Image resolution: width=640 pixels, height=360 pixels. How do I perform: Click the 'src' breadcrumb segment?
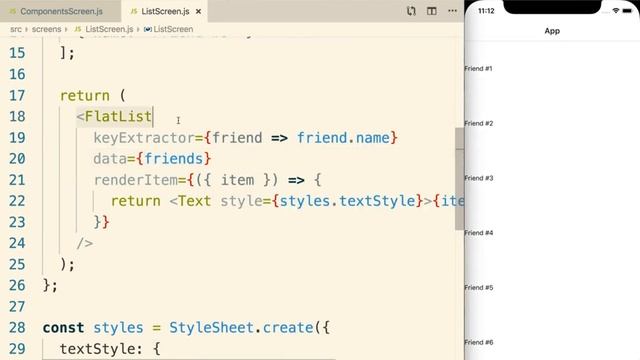coord(16,29)
